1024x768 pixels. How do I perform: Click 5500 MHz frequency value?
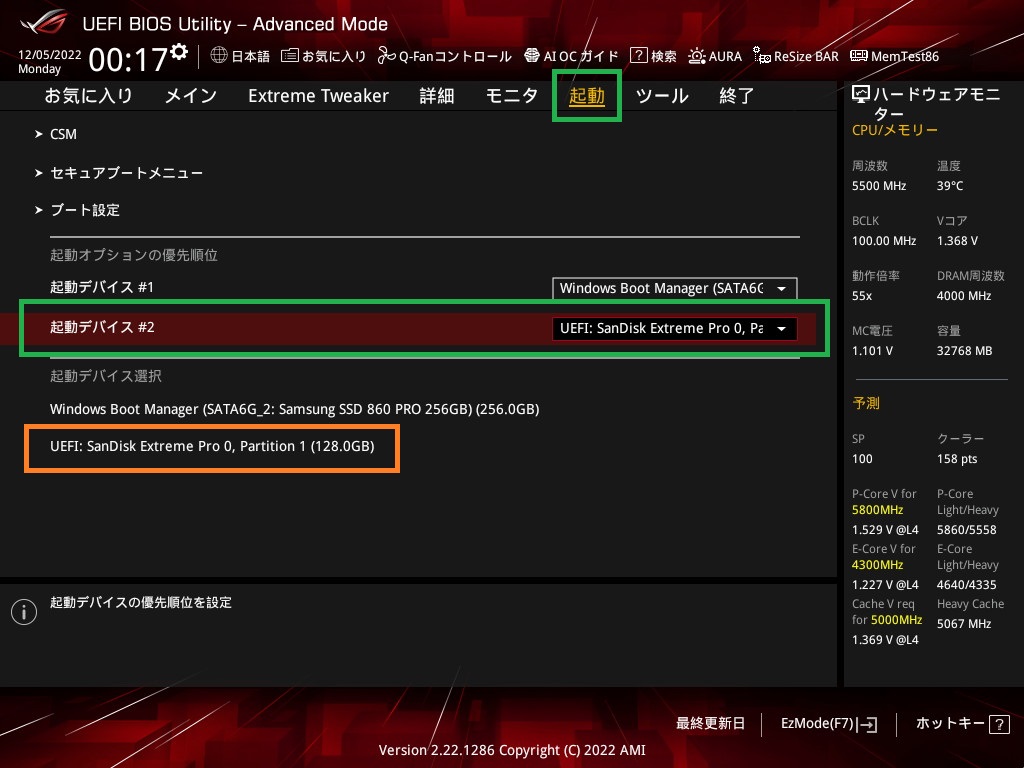point(879,186)
